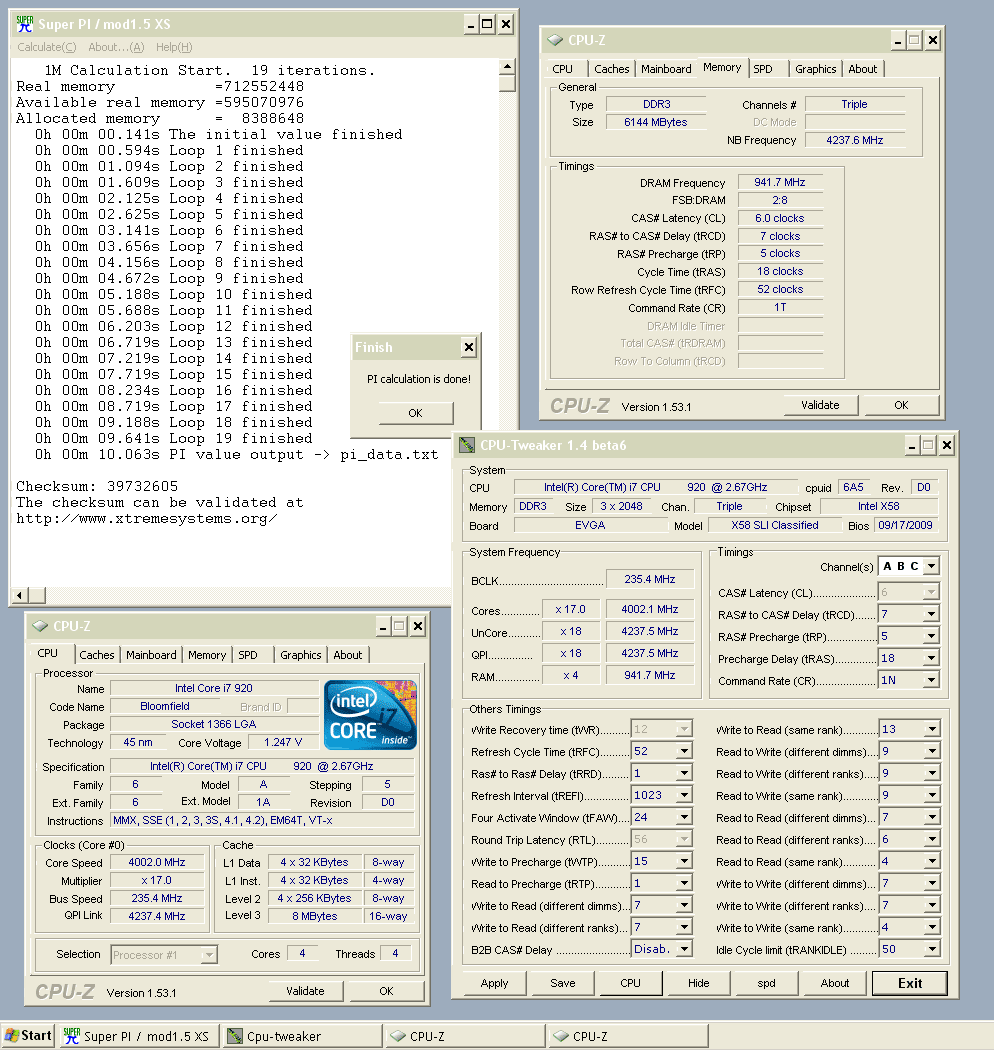Screen dimensions: 994x1050
Task: Expand the Idle Cycle limit (tRANKIDLE) dropdown
Action: tap(931, 950)
